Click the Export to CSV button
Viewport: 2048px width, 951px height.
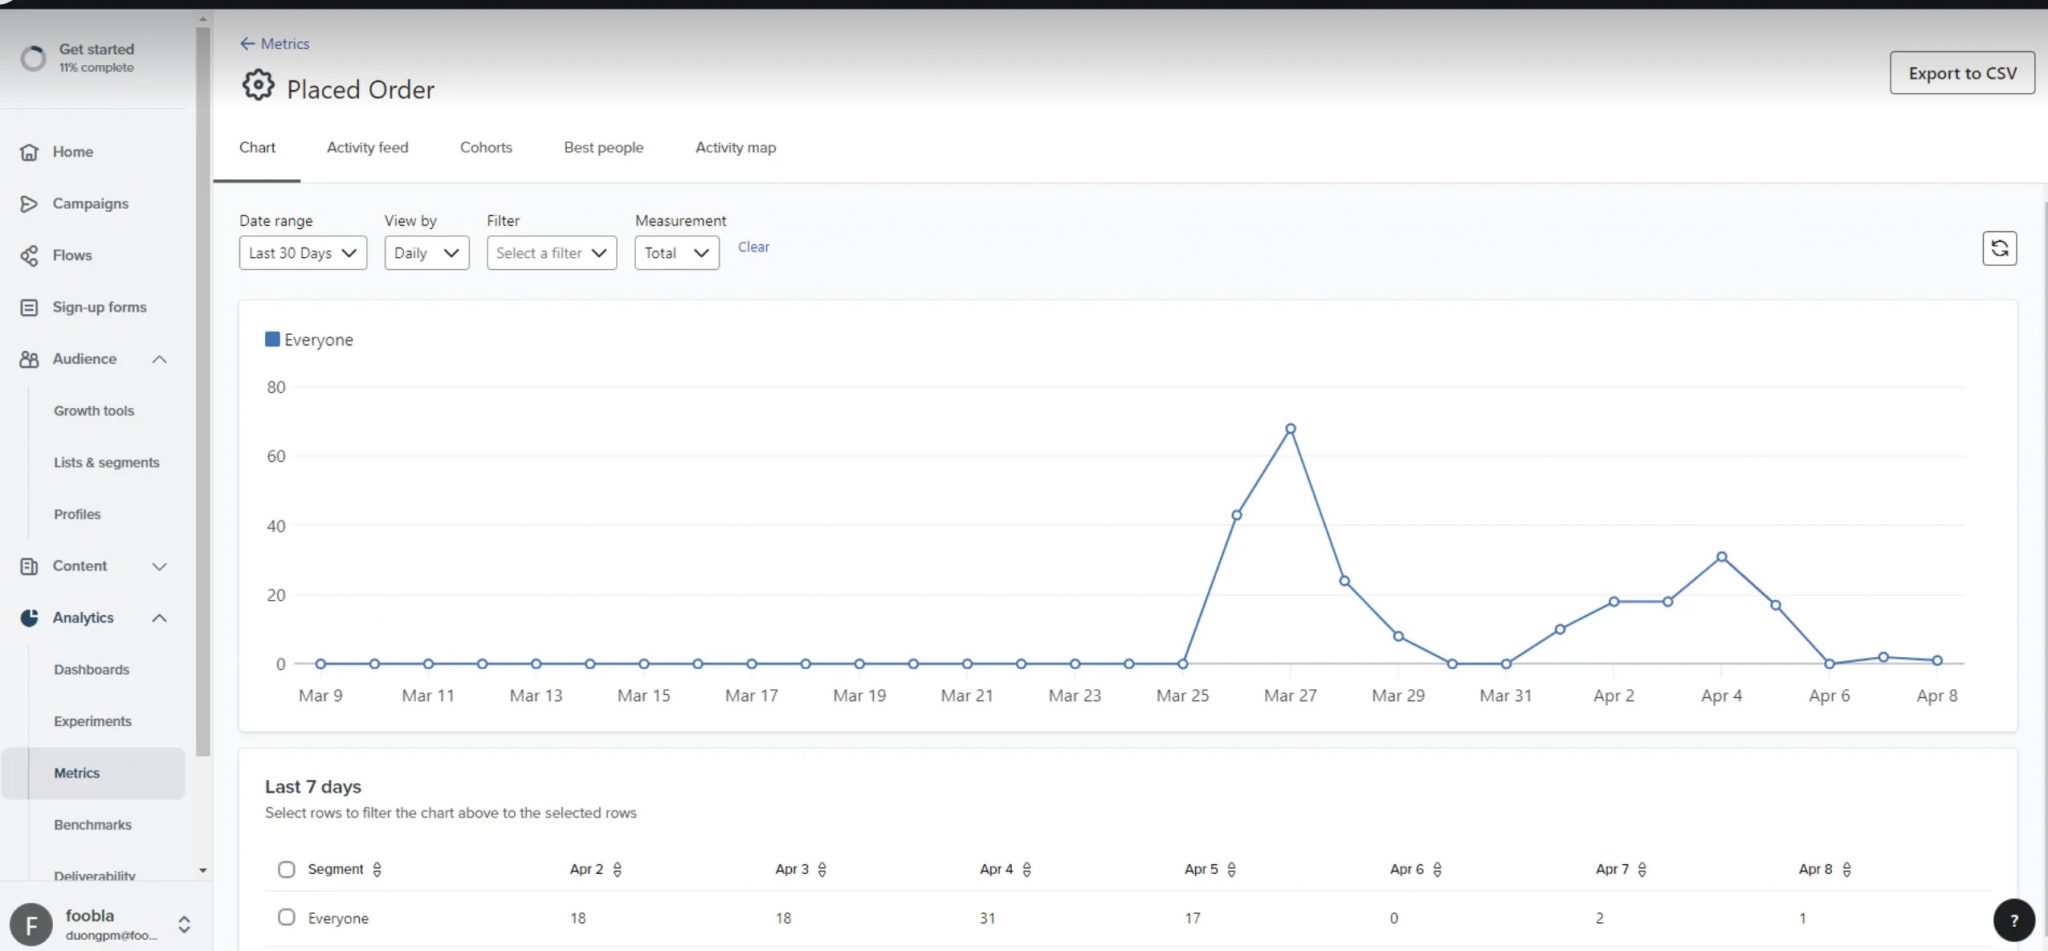point(1962,73)
